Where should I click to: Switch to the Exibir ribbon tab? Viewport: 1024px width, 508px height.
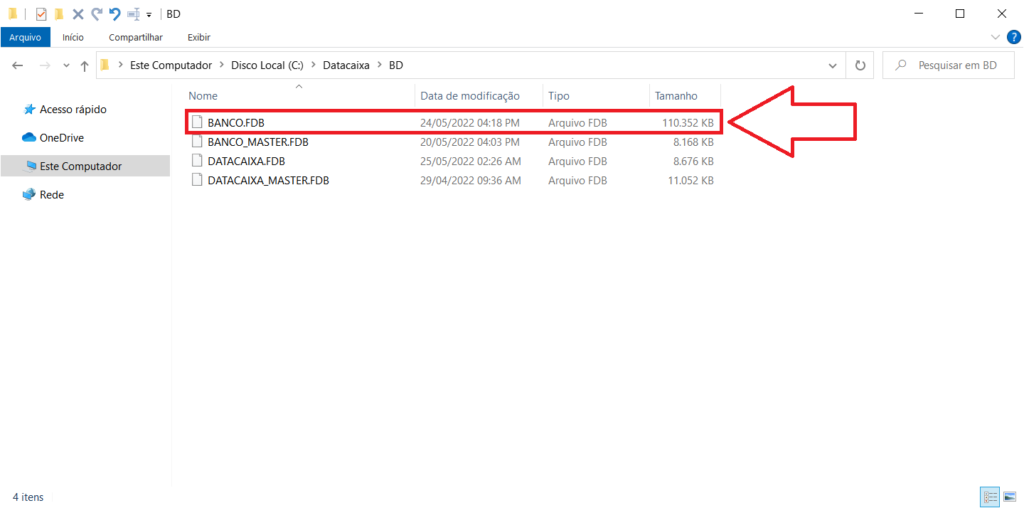pyautogui.click(x=199, y=37)
